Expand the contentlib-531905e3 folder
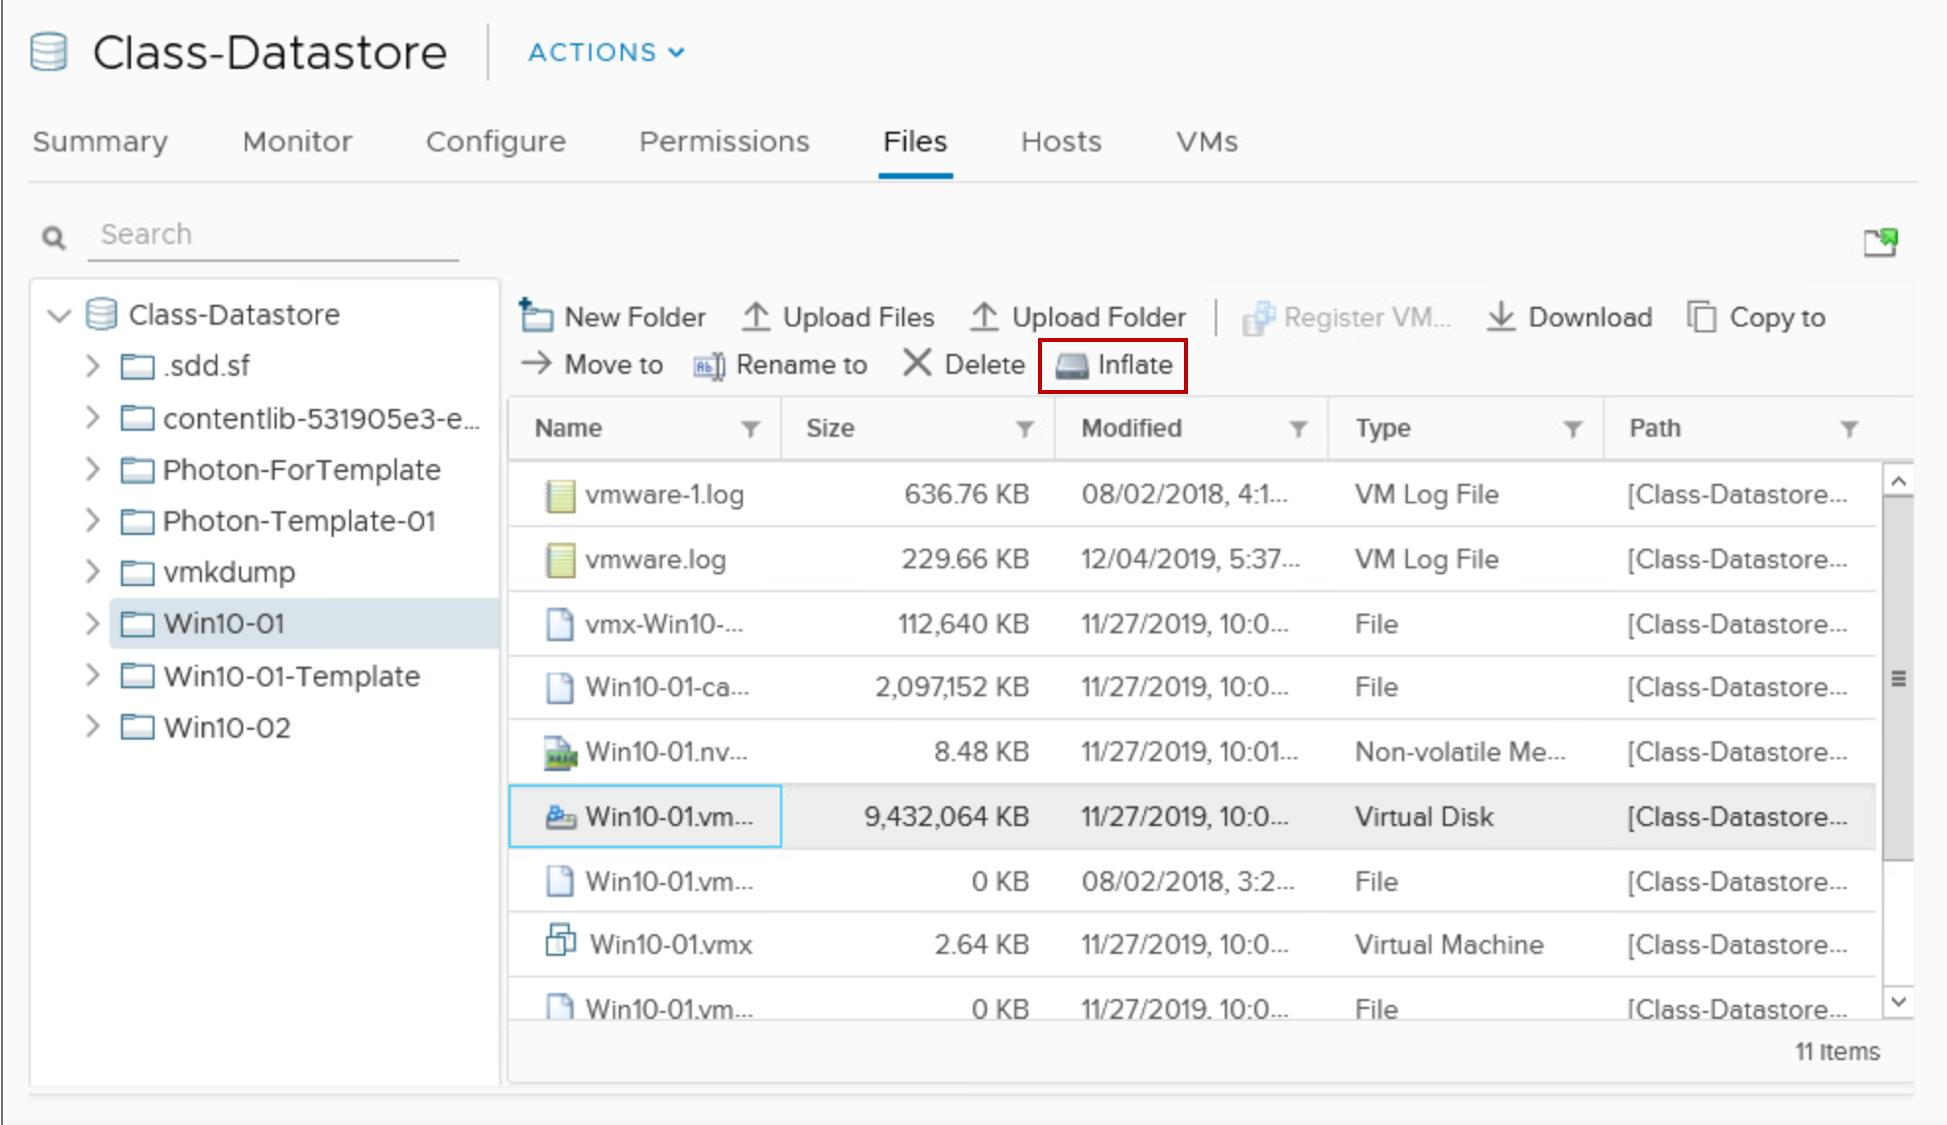 [x=92, y=417]
